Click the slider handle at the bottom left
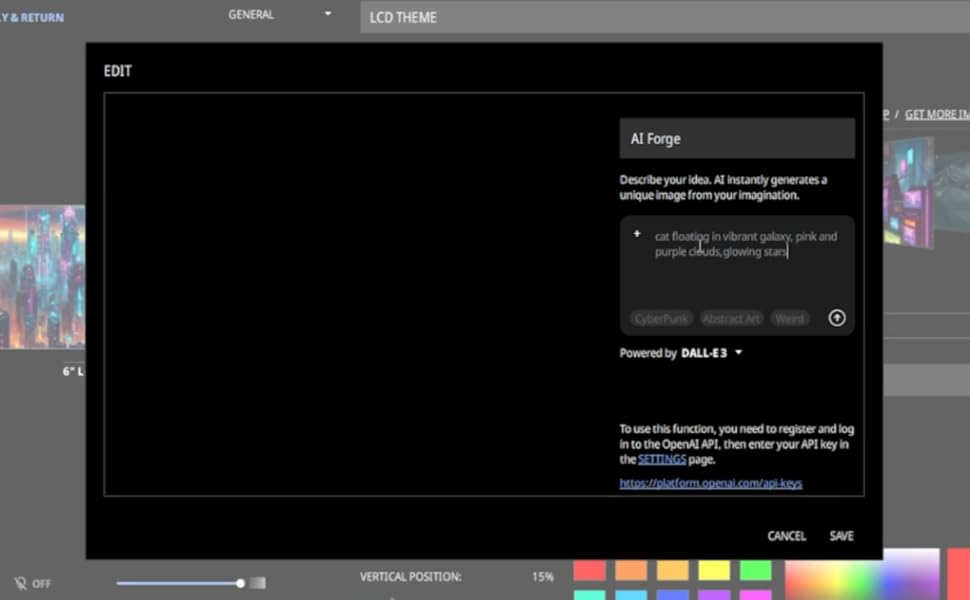 [x=240, y=583]
